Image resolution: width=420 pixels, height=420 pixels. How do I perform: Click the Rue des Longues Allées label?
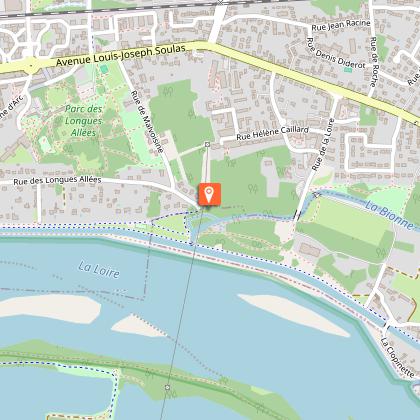(x=57, y=180)
